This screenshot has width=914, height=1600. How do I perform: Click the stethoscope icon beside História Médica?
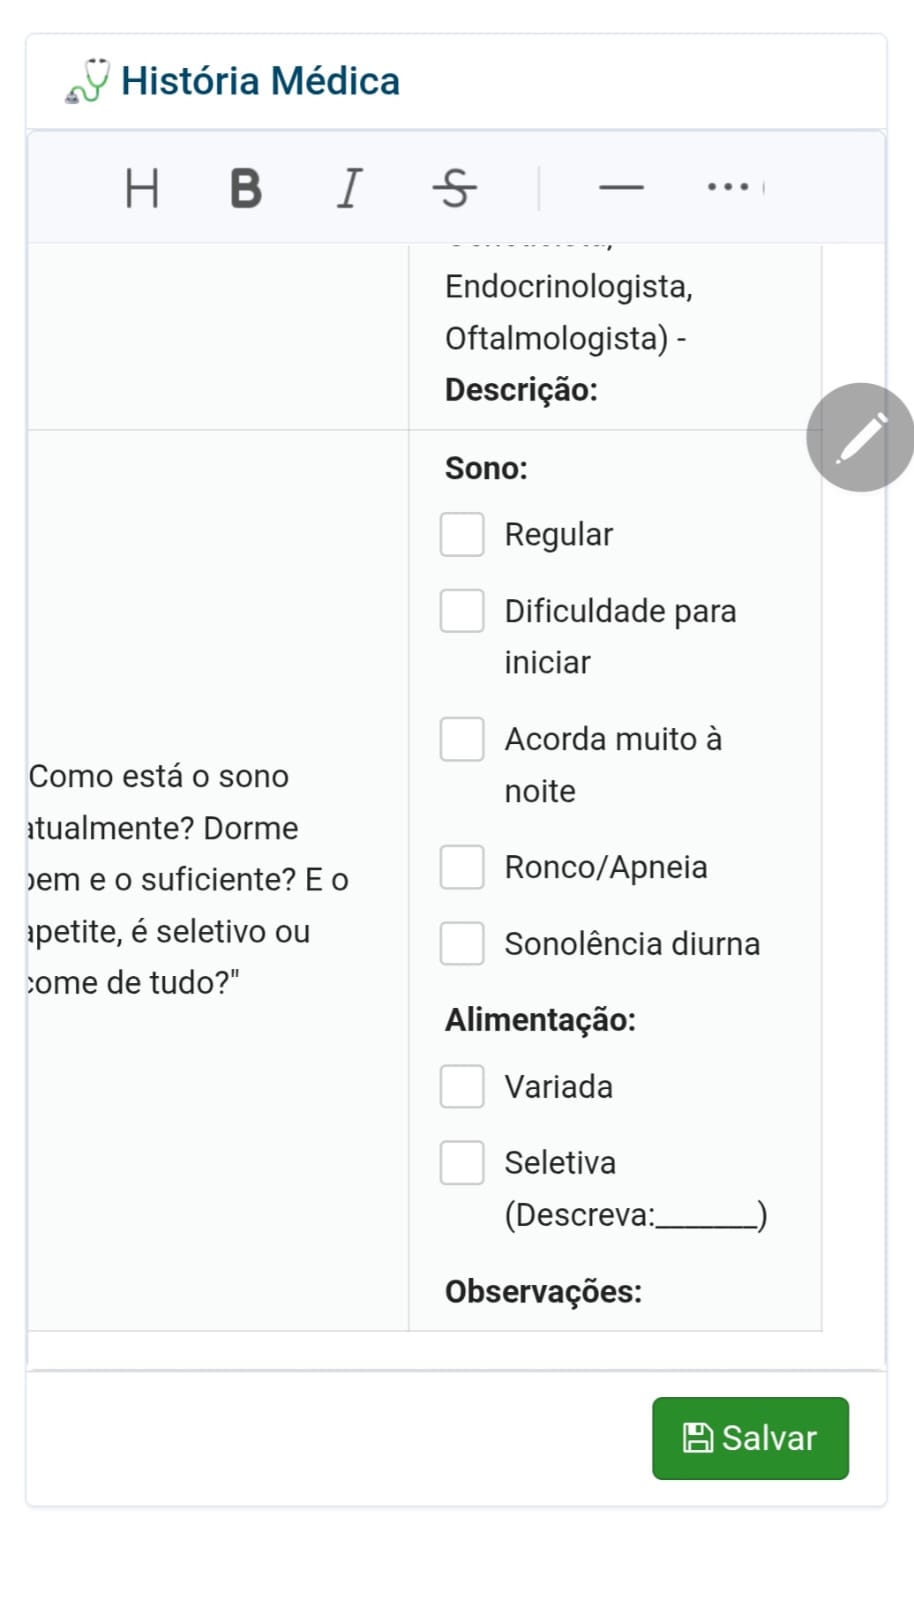click(88, 81)
